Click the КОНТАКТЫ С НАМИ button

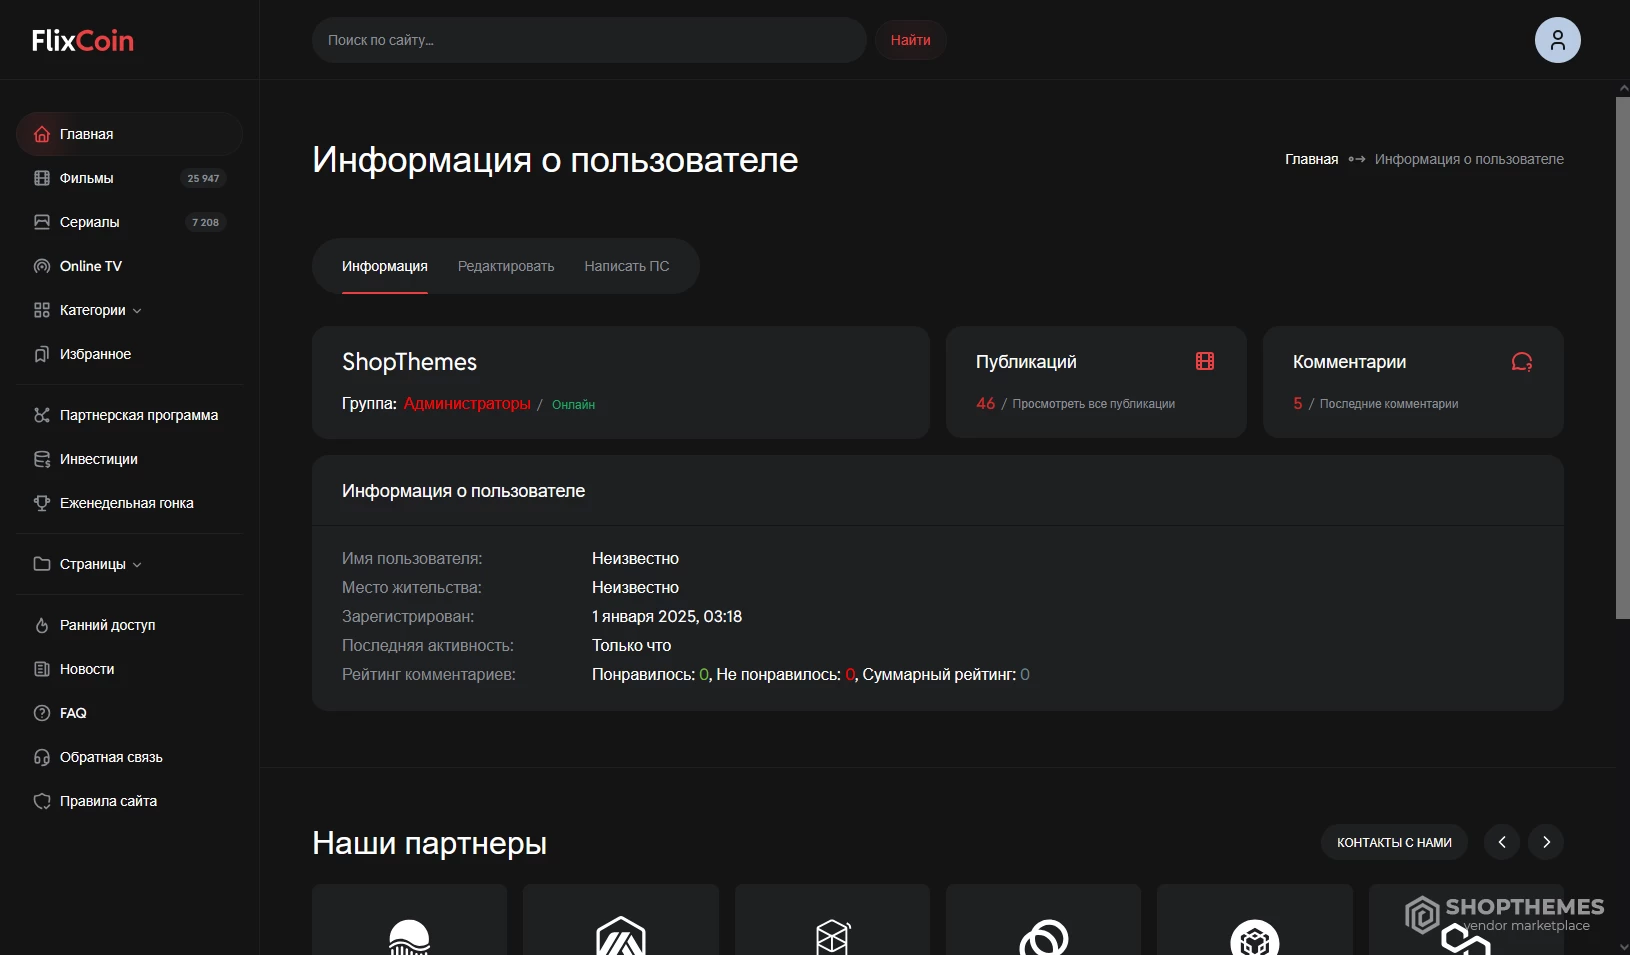[x=1394, y=842]
